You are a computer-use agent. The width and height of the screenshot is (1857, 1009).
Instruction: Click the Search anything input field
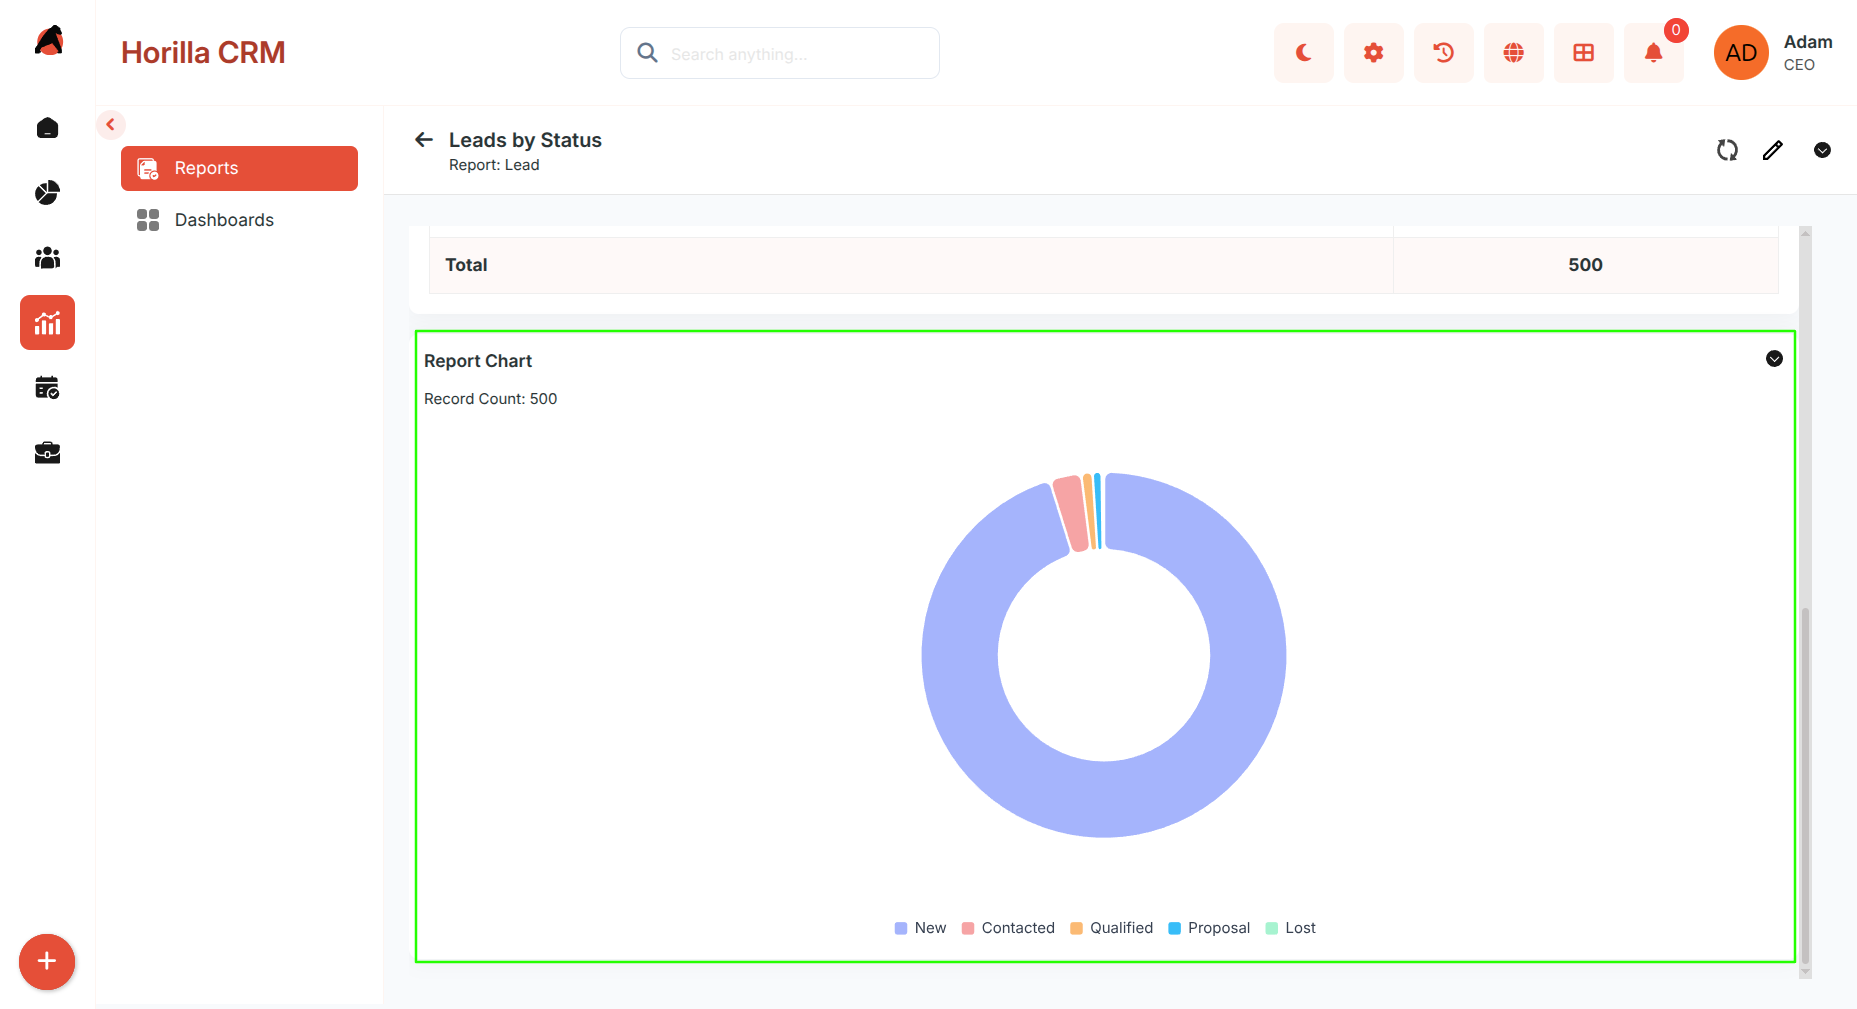780,53
